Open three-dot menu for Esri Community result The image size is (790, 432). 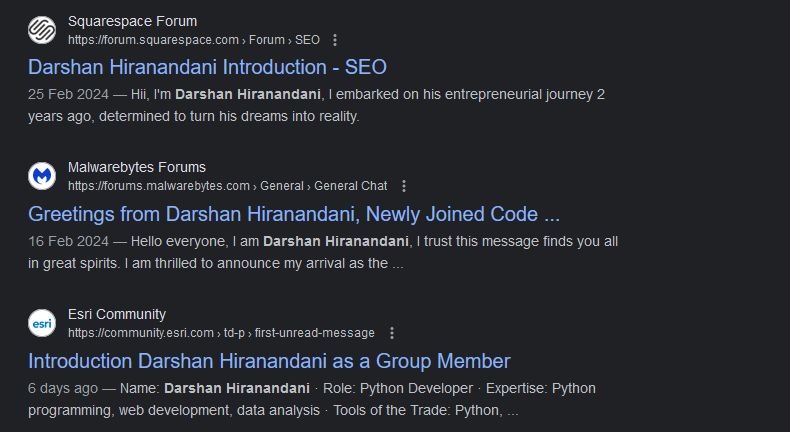[x=391, y=333]
